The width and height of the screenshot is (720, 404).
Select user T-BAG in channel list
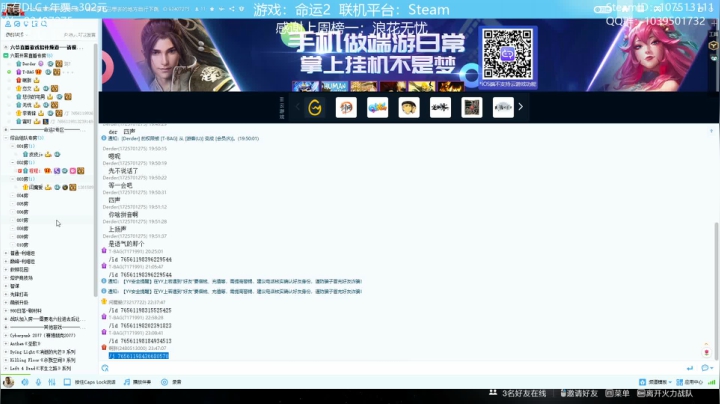click(x=28, y=72)
